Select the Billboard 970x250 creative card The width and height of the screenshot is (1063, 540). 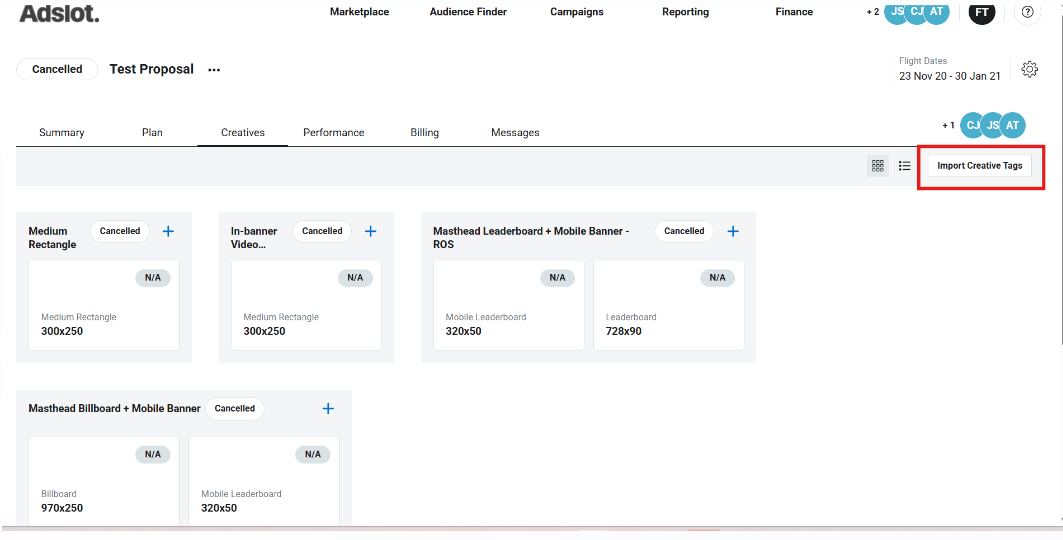click(x=104, y=482)
